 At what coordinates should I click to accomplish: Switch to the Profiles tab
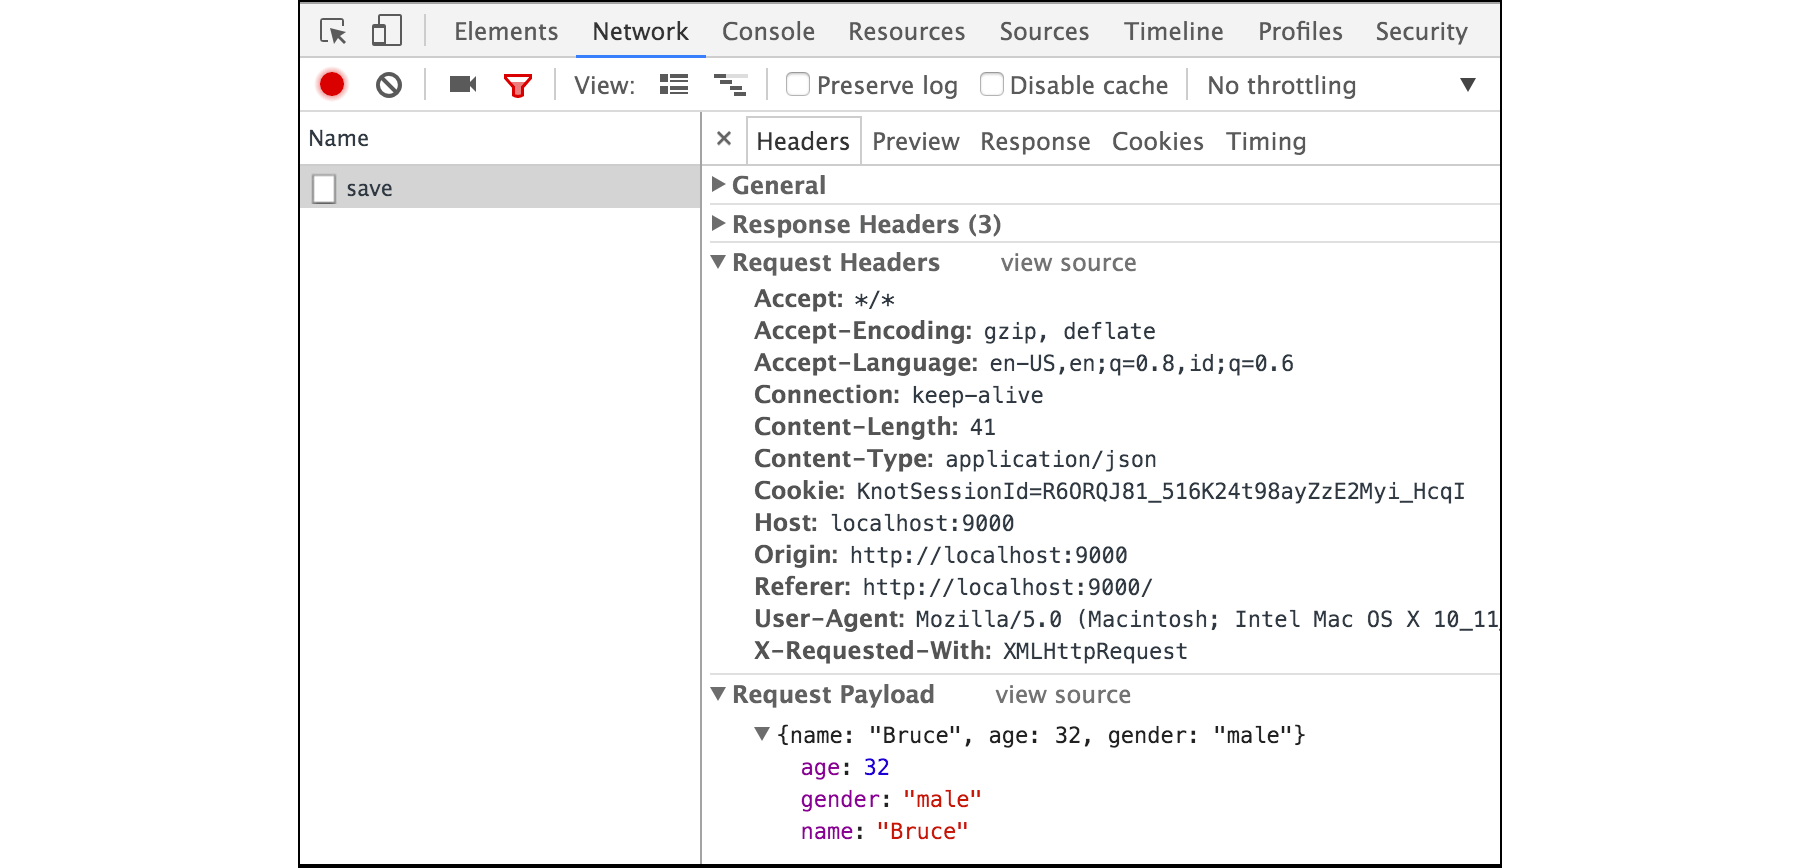(1300, 31)
